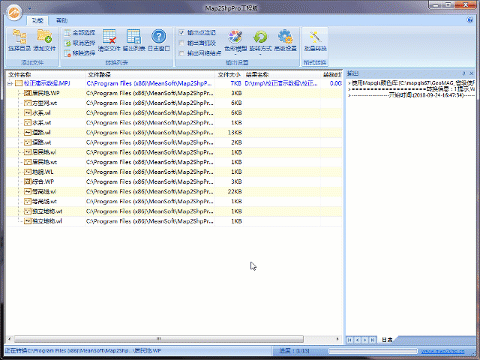Click the 添加文件 folder-plus icon
The image size is (480, 360).
coord(44,36)
